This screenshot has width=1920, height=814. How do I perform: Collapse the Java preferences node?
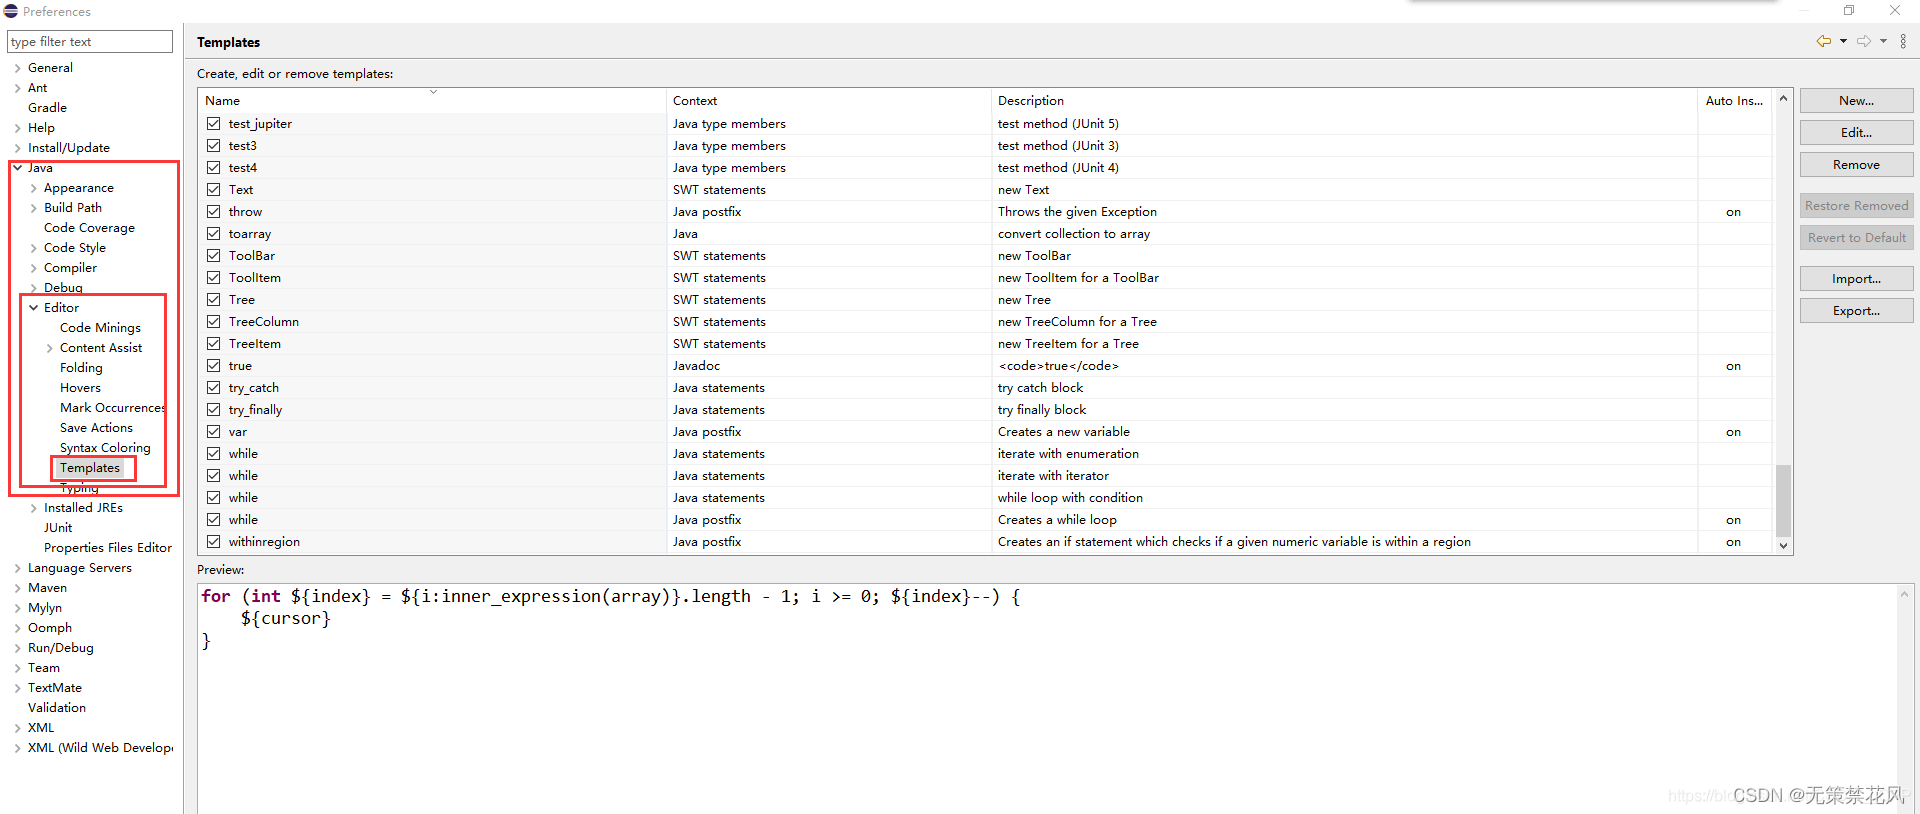pos(17,168)
